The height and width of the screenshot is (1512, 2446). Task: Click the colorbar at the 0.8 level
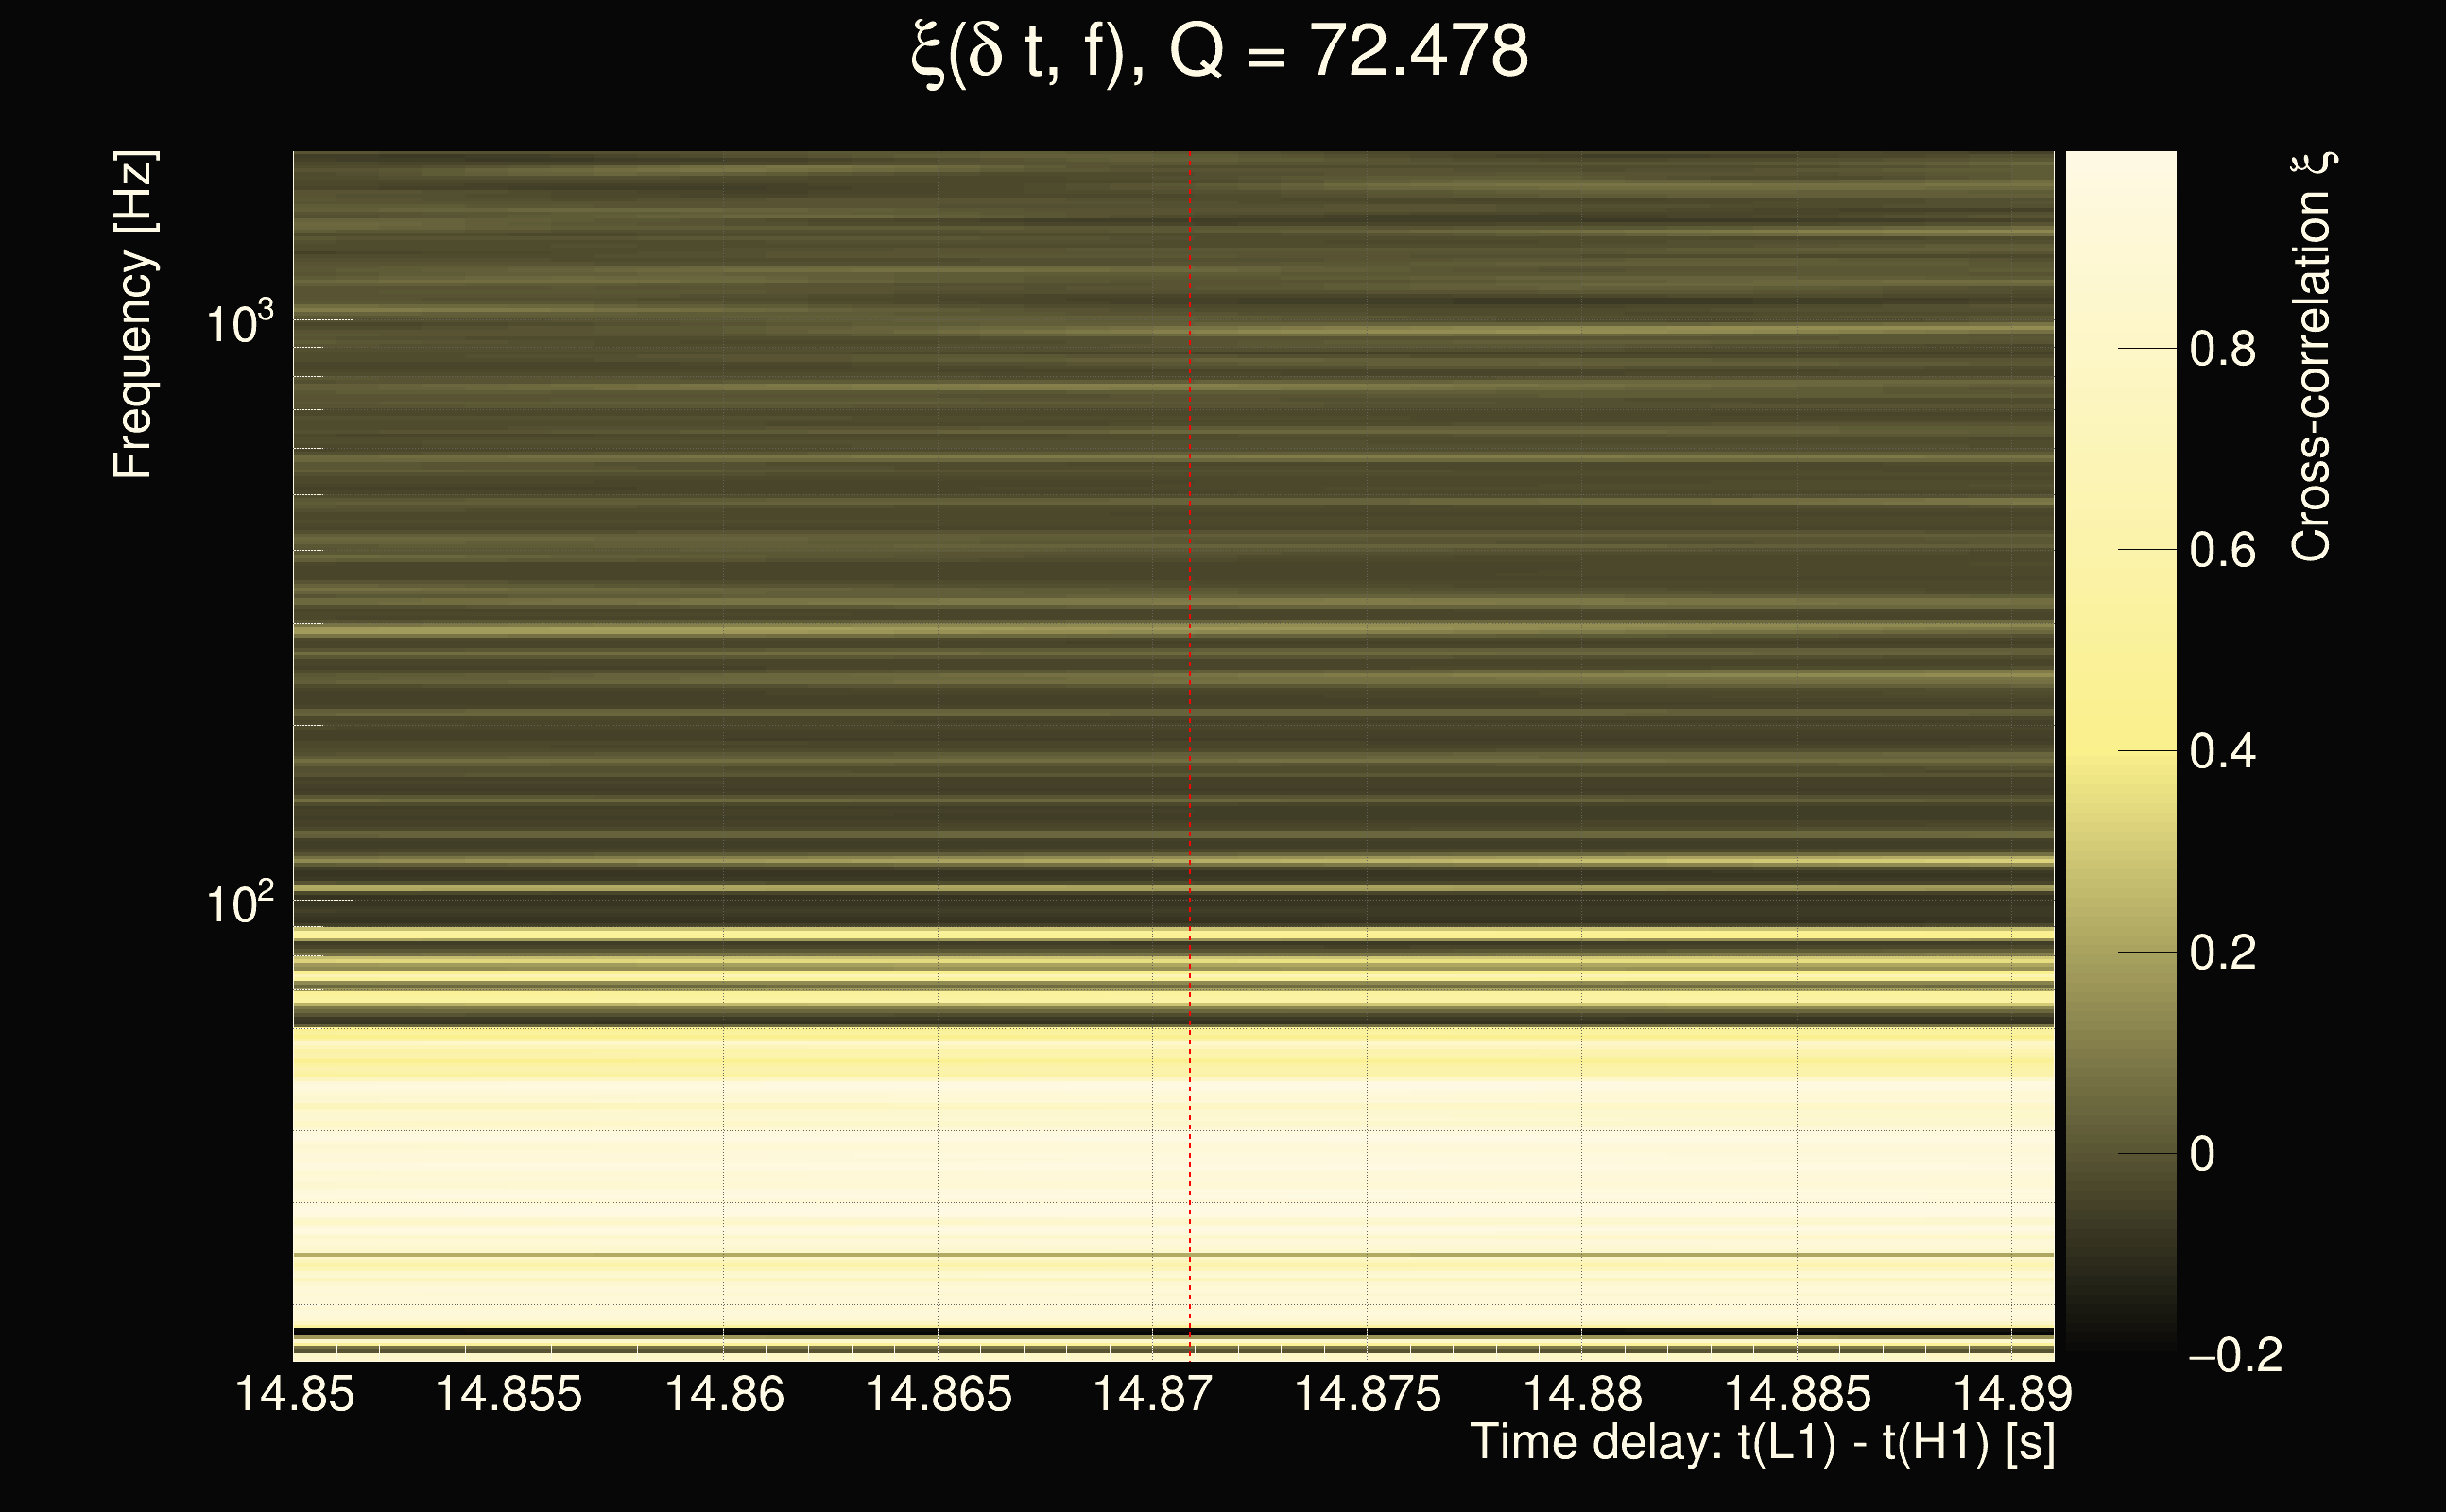point(2120,348)
